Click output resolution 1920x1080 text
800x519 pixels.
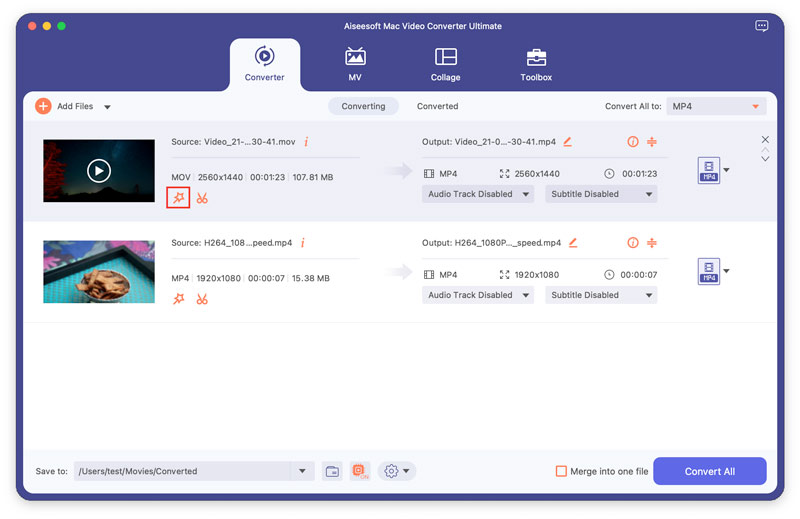[x=537, y=275]
